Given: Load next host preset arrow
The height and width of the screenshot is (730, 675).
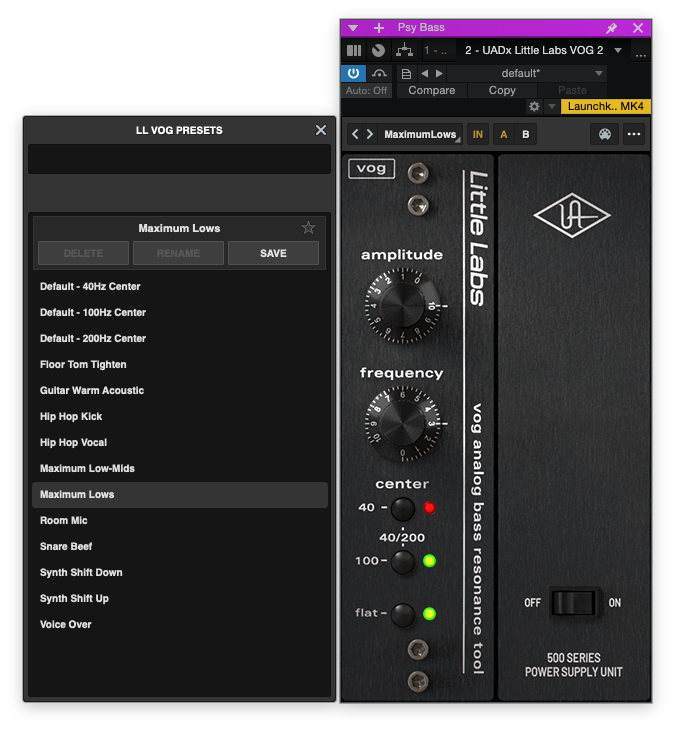Looking at the screenshot, I should point(439,73).
